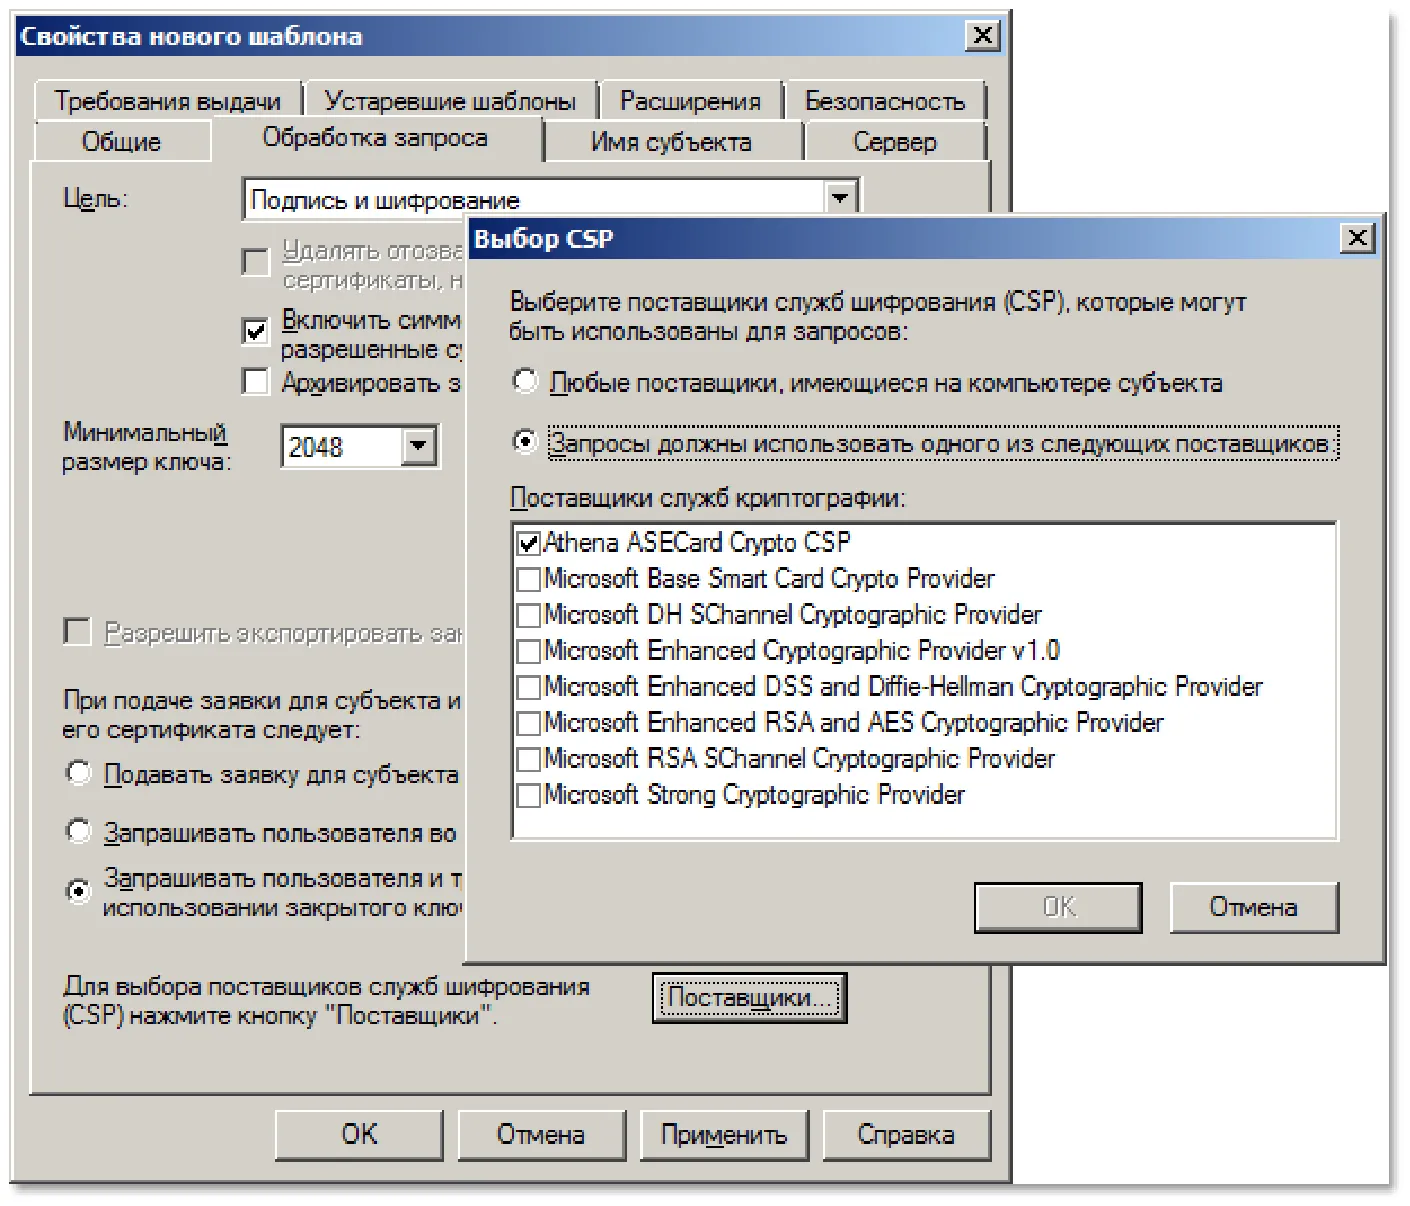Viewport: 1410px width, 1206px height.
Task: Select the Подавать заявку для субъекта radio button
Action: [78, 773]
